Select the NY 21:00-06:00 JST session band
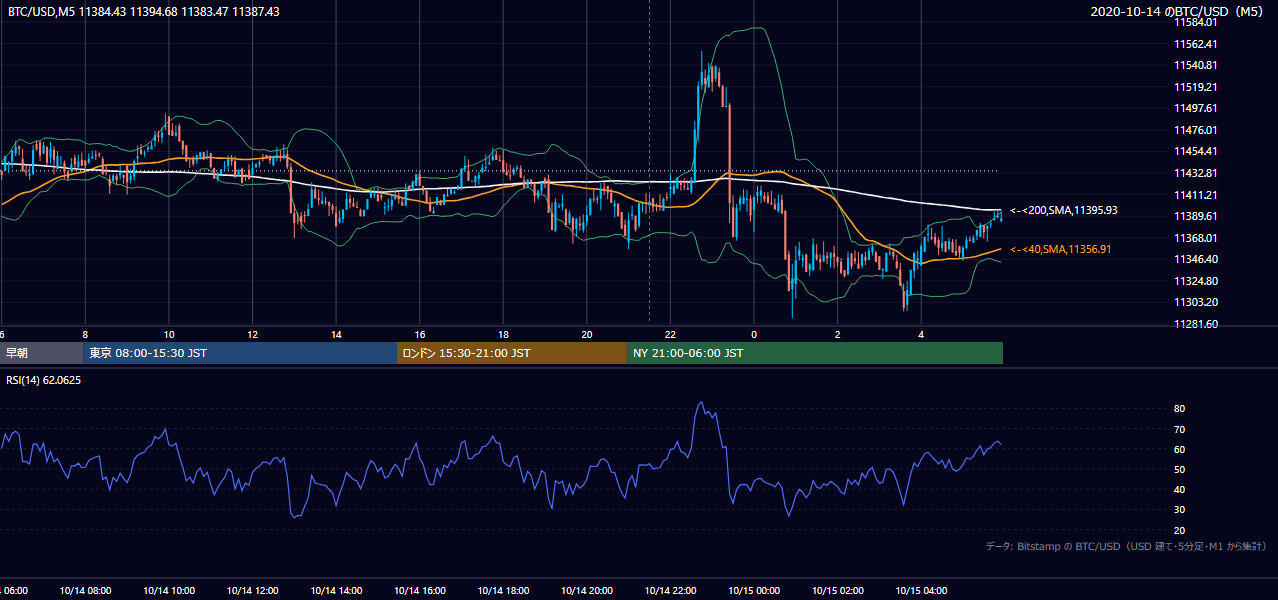The height and width of the screenshot is (600, 1278). [815, 353]
